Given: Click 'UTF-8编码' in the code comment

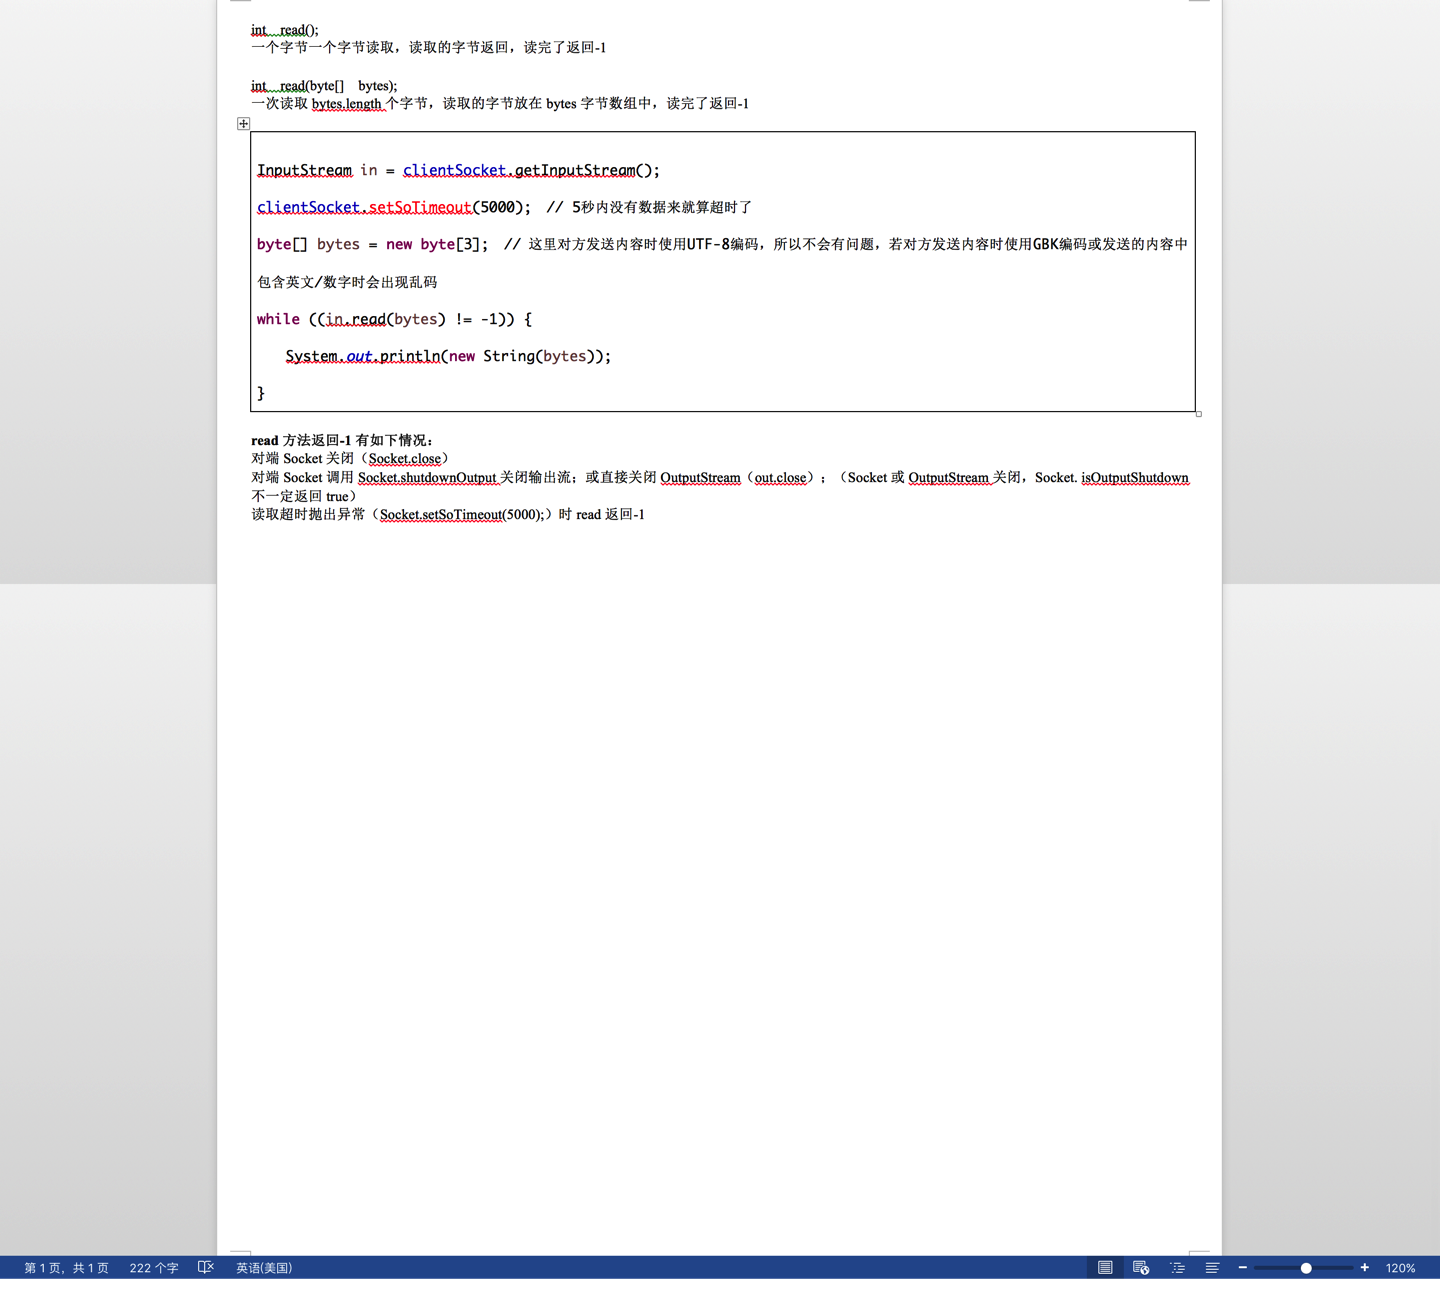Looking at the screenshot, I should click(x=722, y=244).
